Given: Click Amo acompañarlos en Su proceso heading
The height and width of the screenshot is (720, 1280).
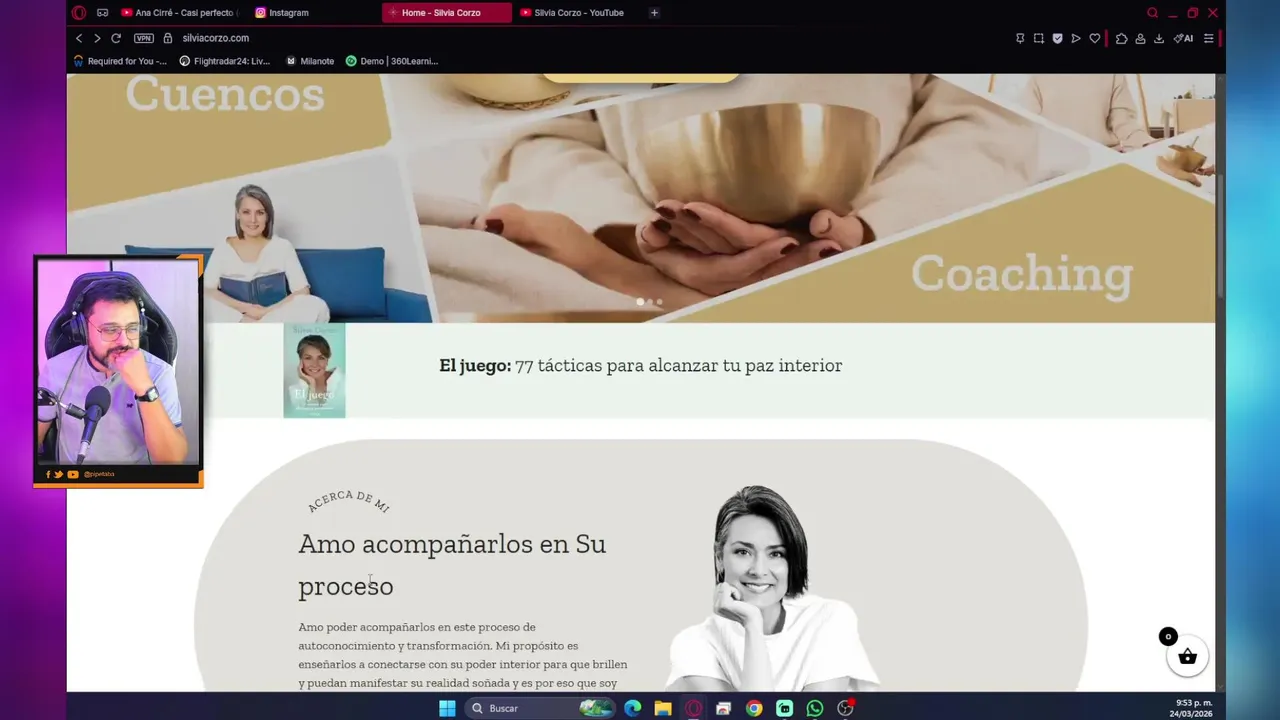Looking at the screenshot, I should click(452, 564).
